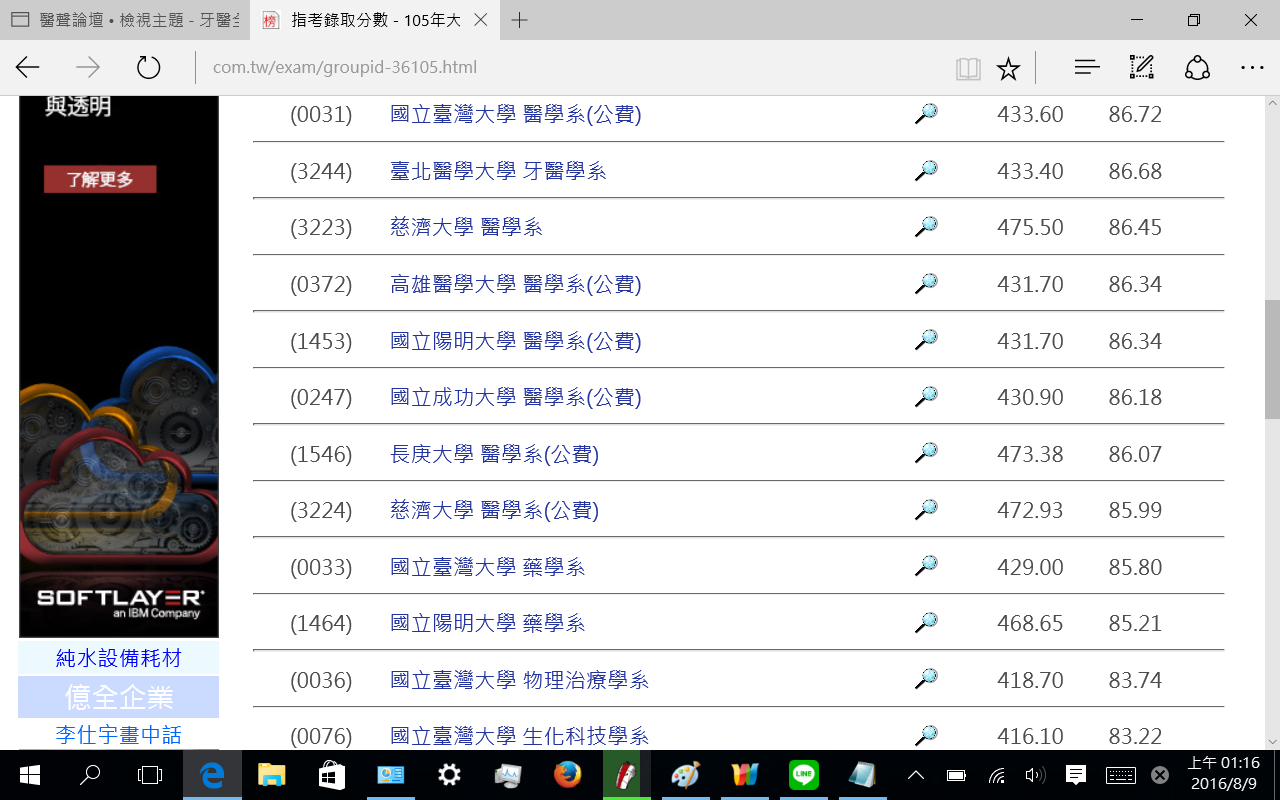The width and height of the screenshot is (1280, 800).
Task: Click magnifier icon for 慈濟大學 醫學系(公費) row (3224)
Action: [926, 510]
